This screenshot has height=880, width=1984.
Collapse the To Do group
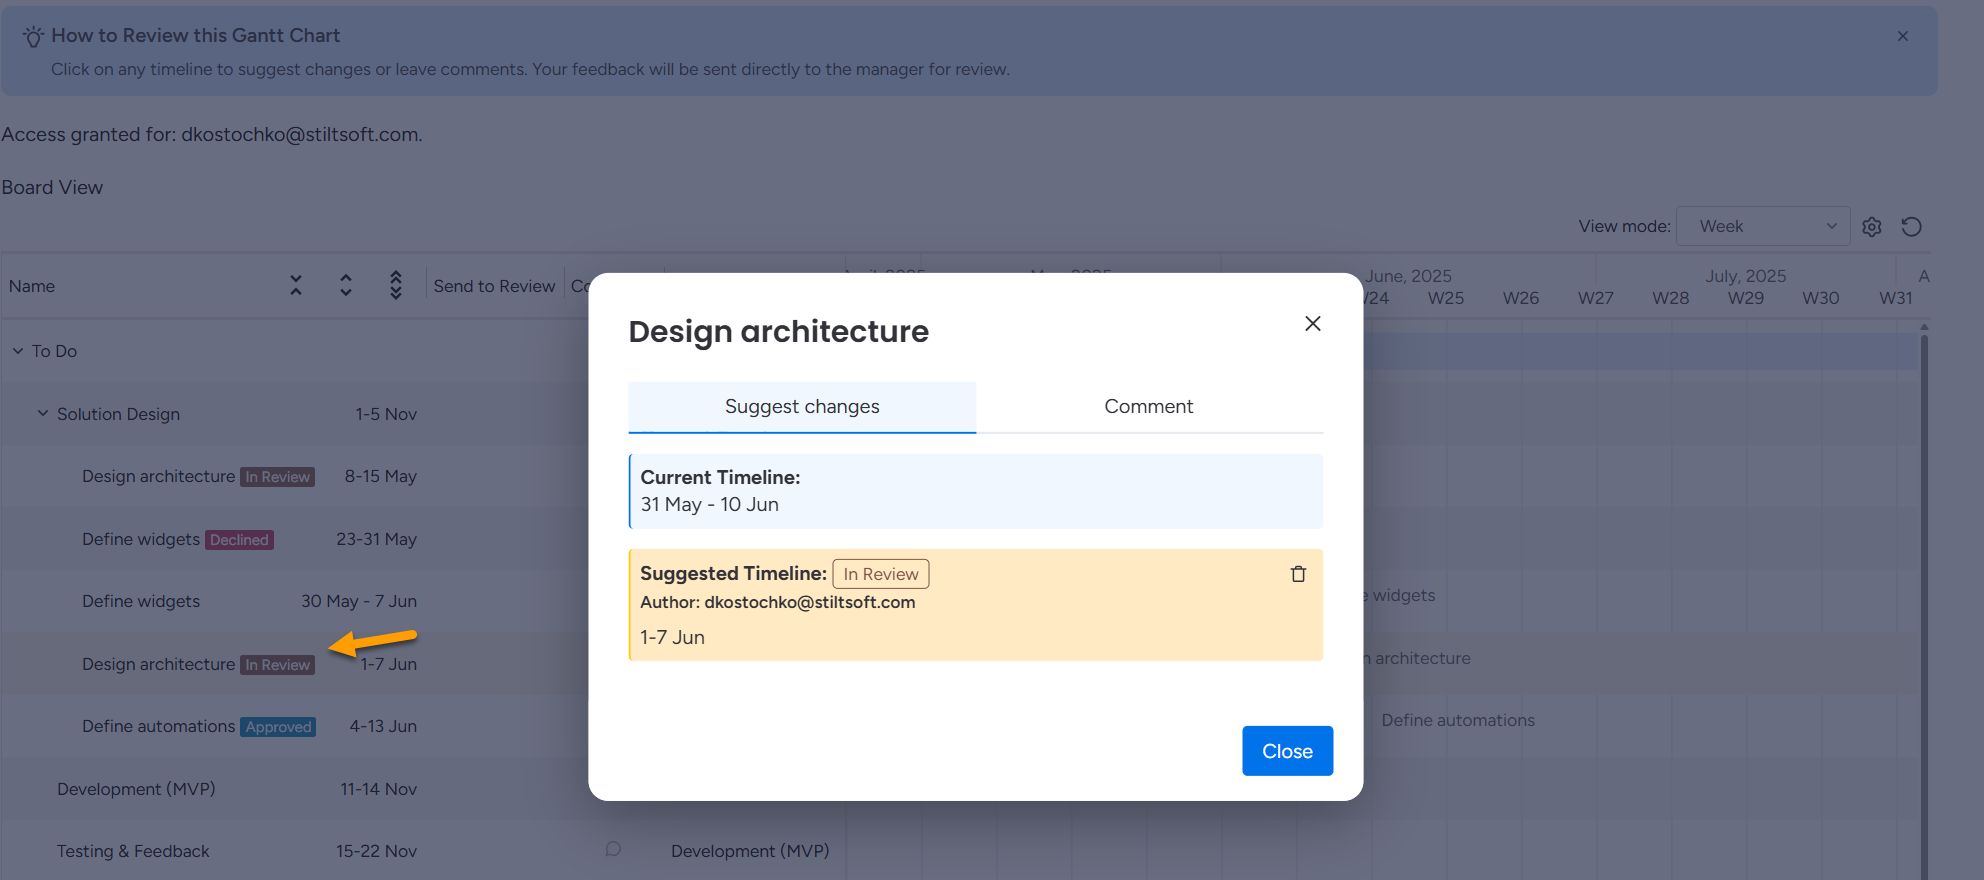[18, 351]
